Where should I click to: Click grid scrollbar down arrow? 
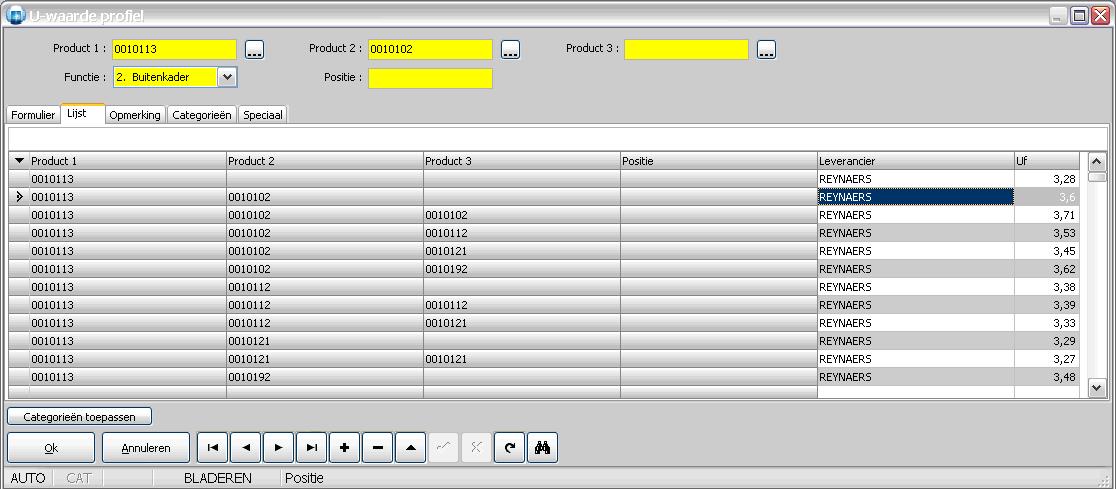coord(1097,388)
